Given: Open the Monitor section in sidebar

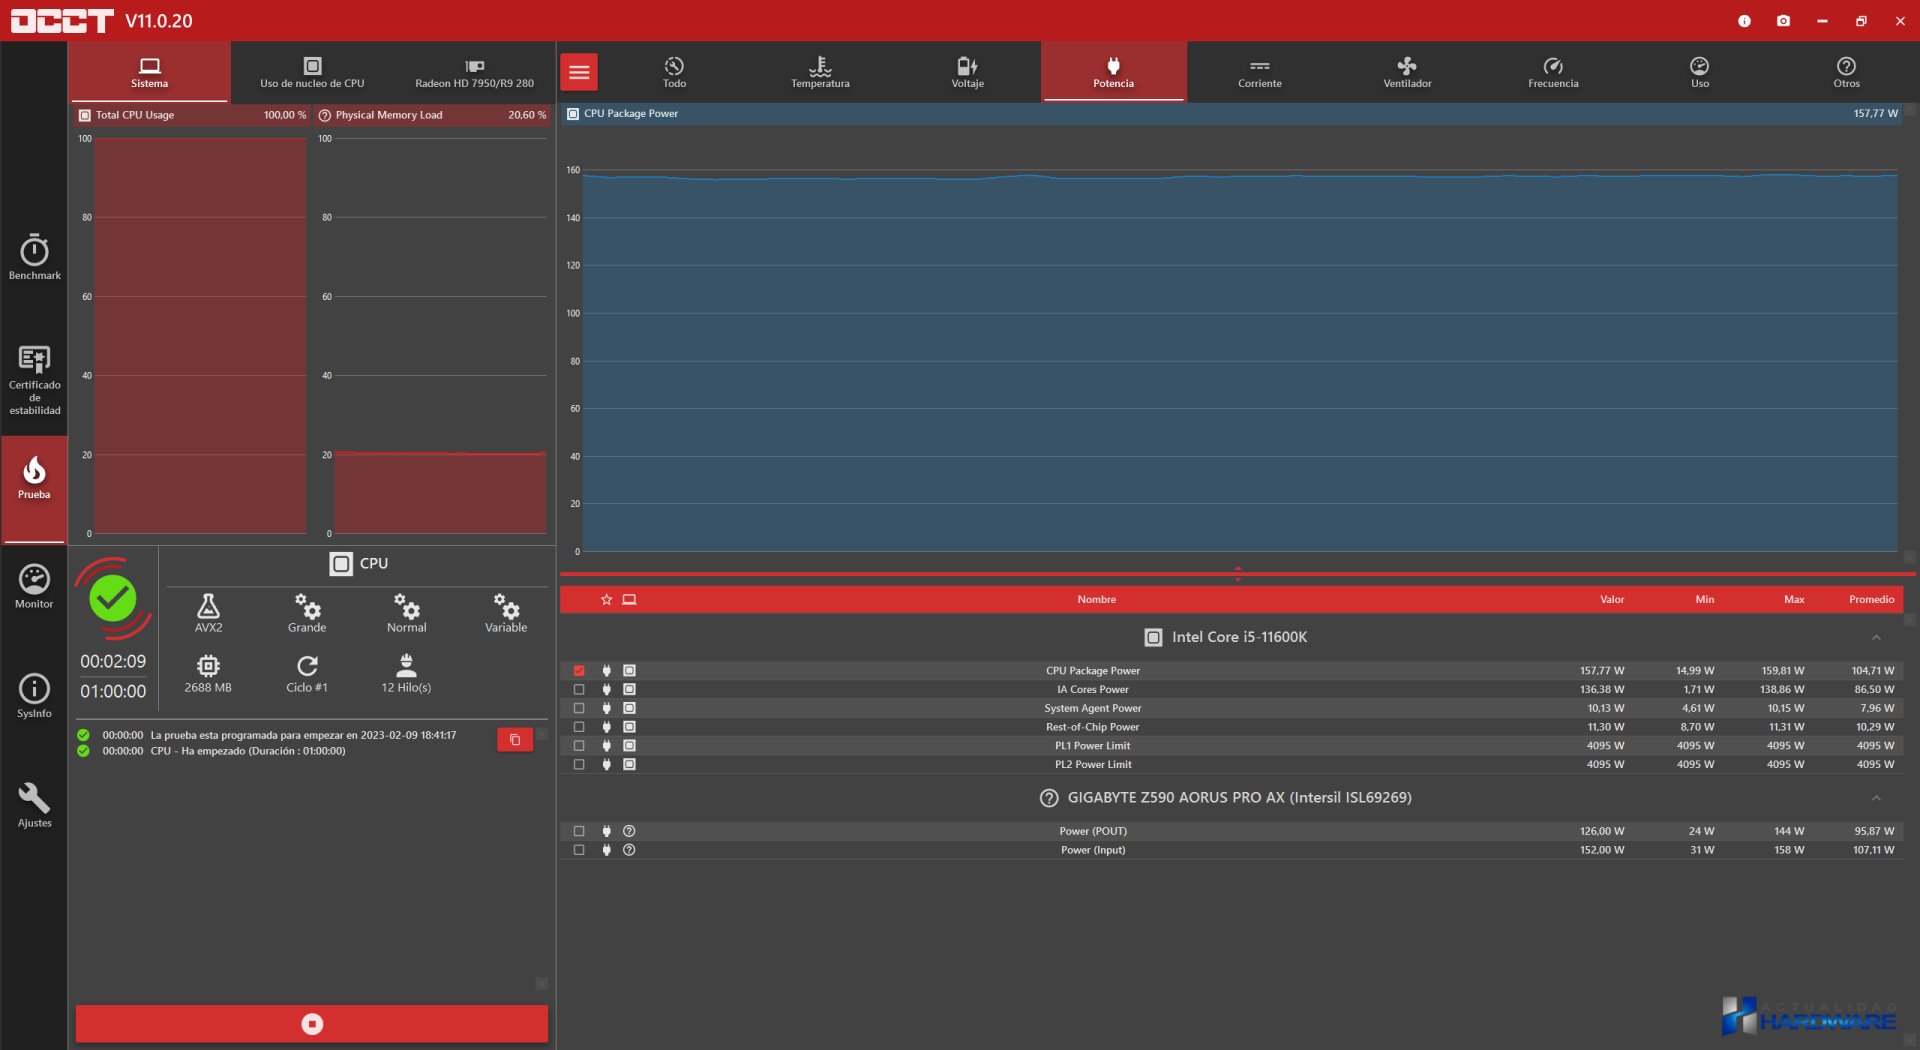Looking at the screenshot, I should click(x=34, y=586).
